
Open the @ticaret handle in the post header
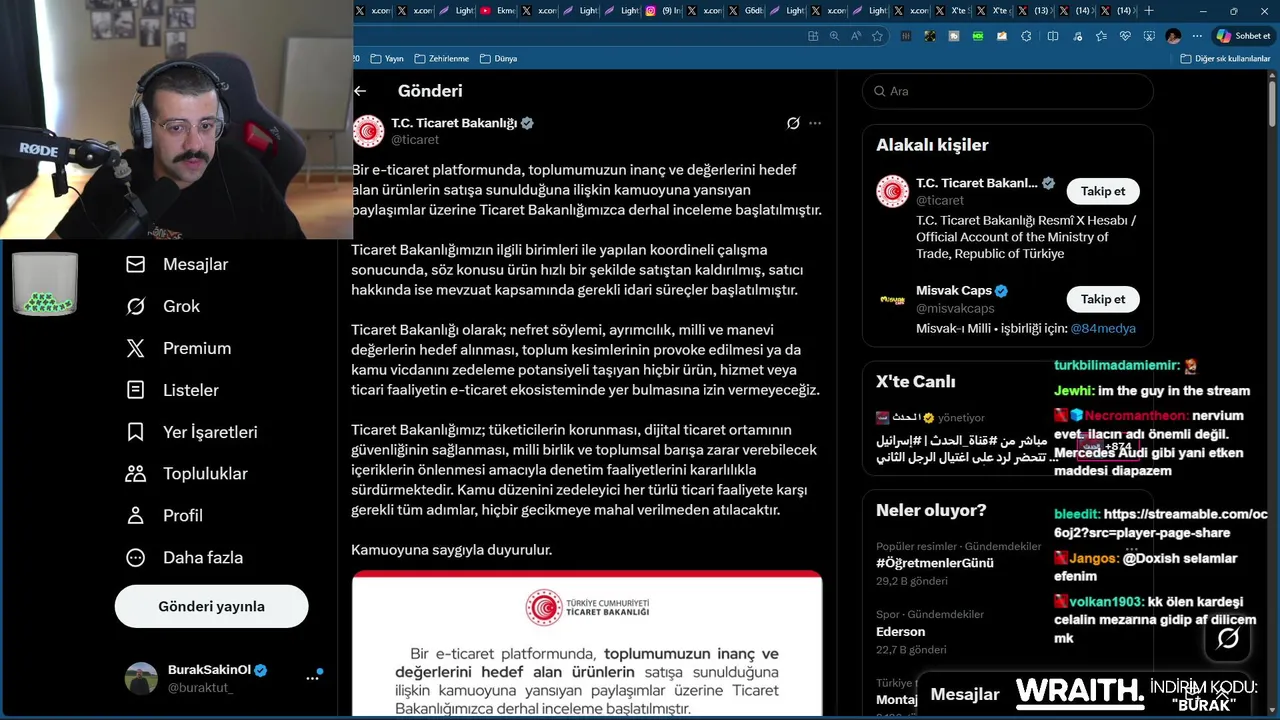[x=414, y=140]
